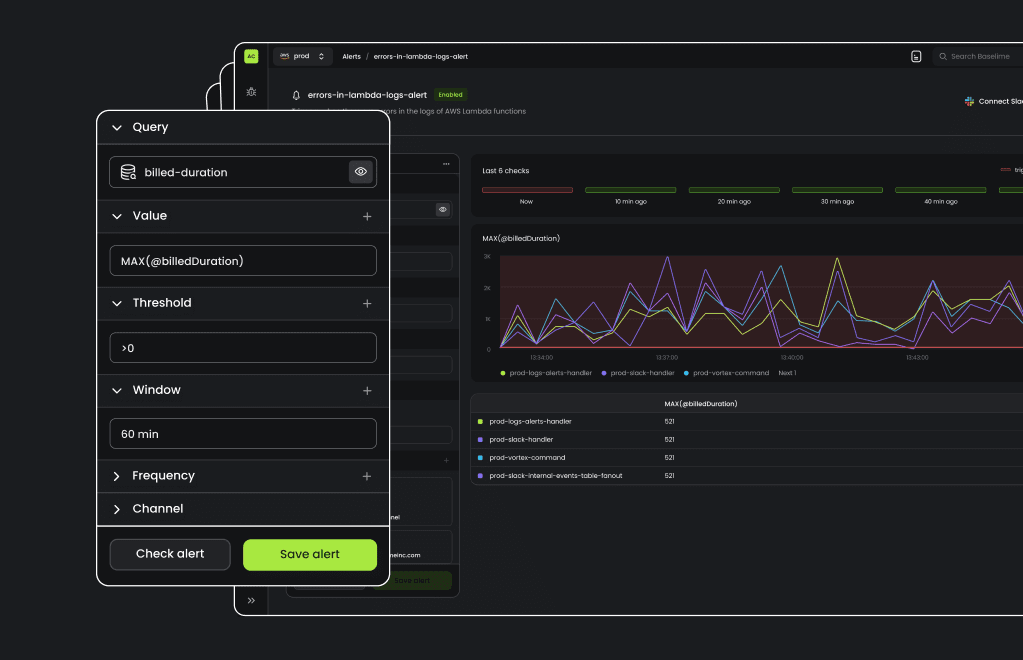This screenshot has width=1023, height=660.
Task: Click the database query icon
Action: coord(129,172)
